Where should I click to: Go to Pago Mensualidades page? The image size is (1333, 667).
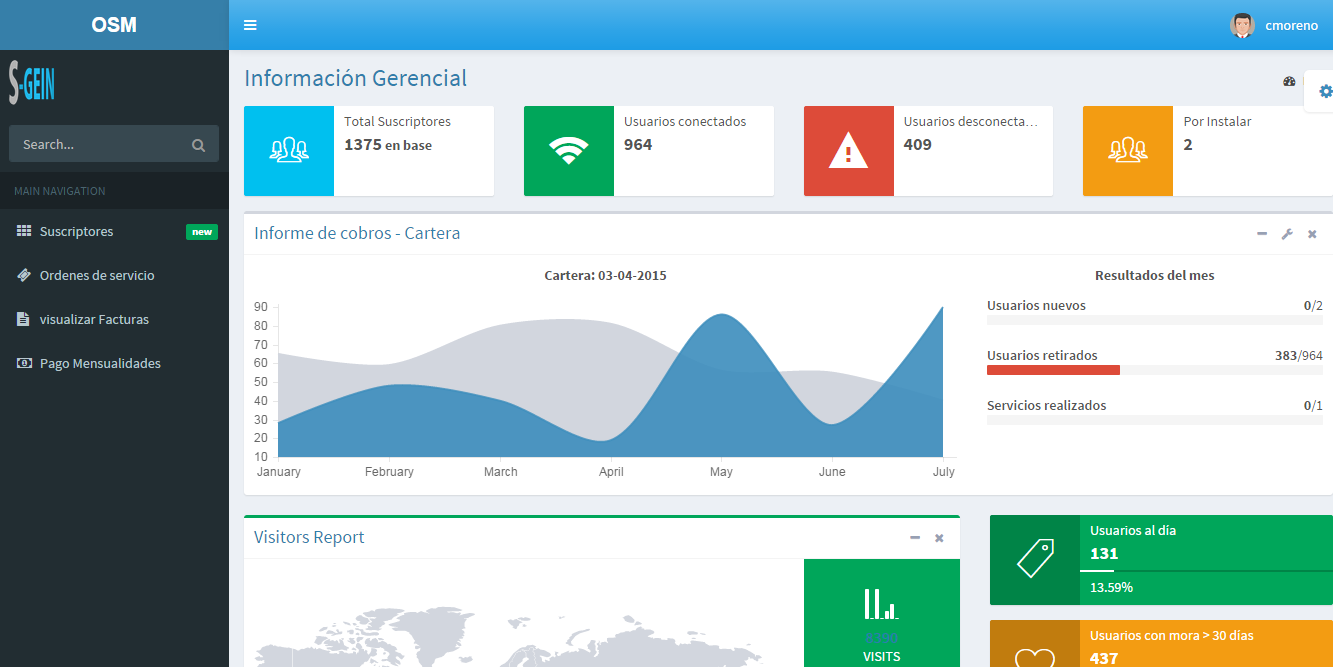(x=100, y=364)
